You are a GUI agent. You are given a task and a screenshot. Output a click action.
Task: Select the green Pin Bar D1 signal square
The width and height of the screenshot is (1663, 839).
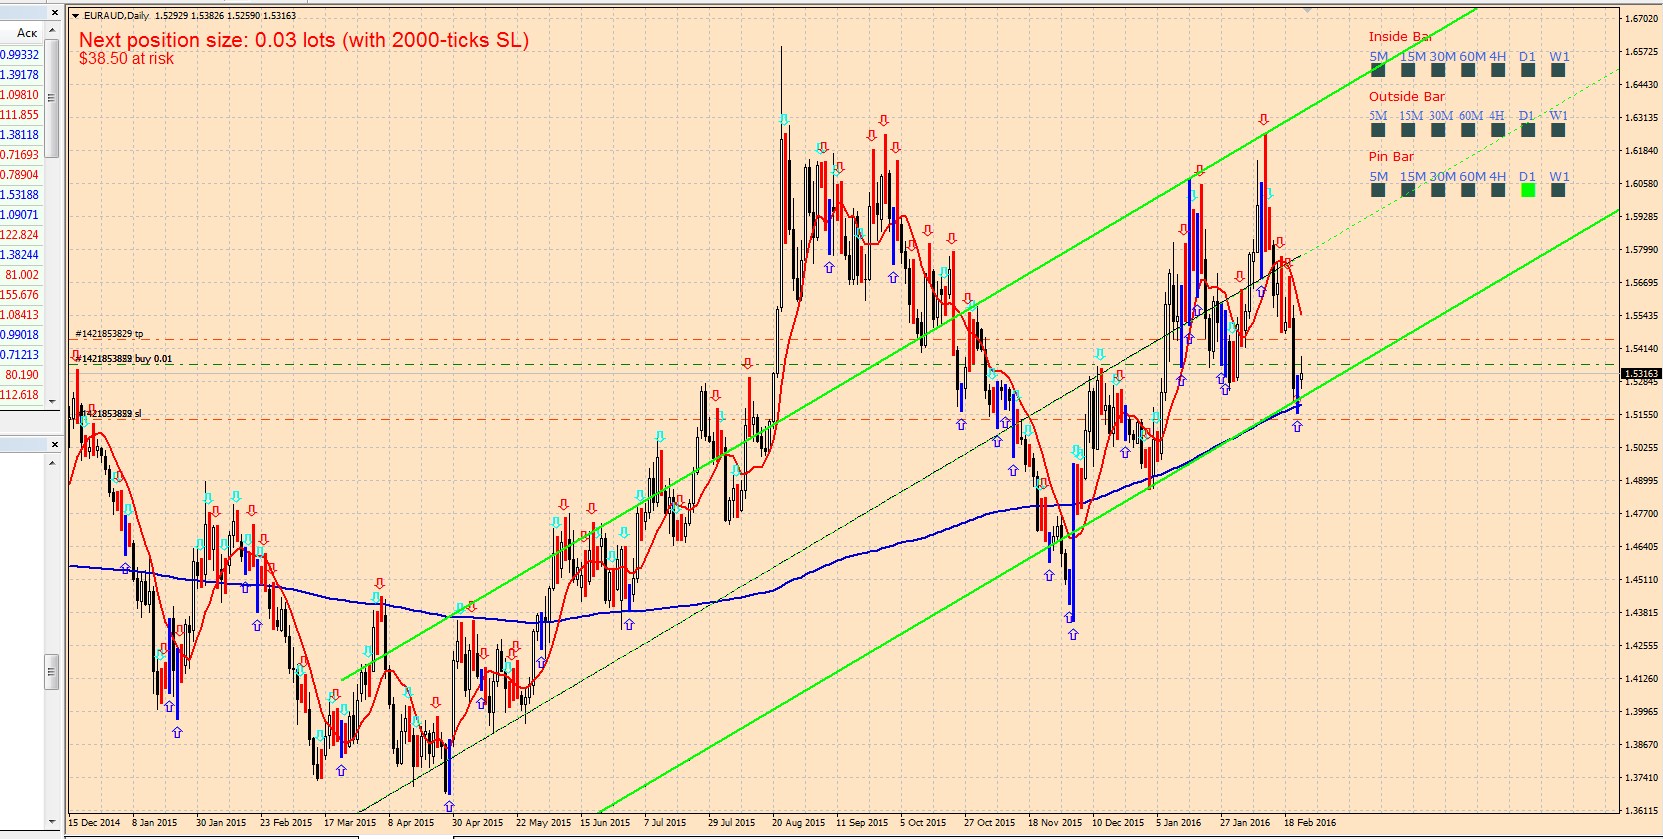click(x=1528, y=190)
